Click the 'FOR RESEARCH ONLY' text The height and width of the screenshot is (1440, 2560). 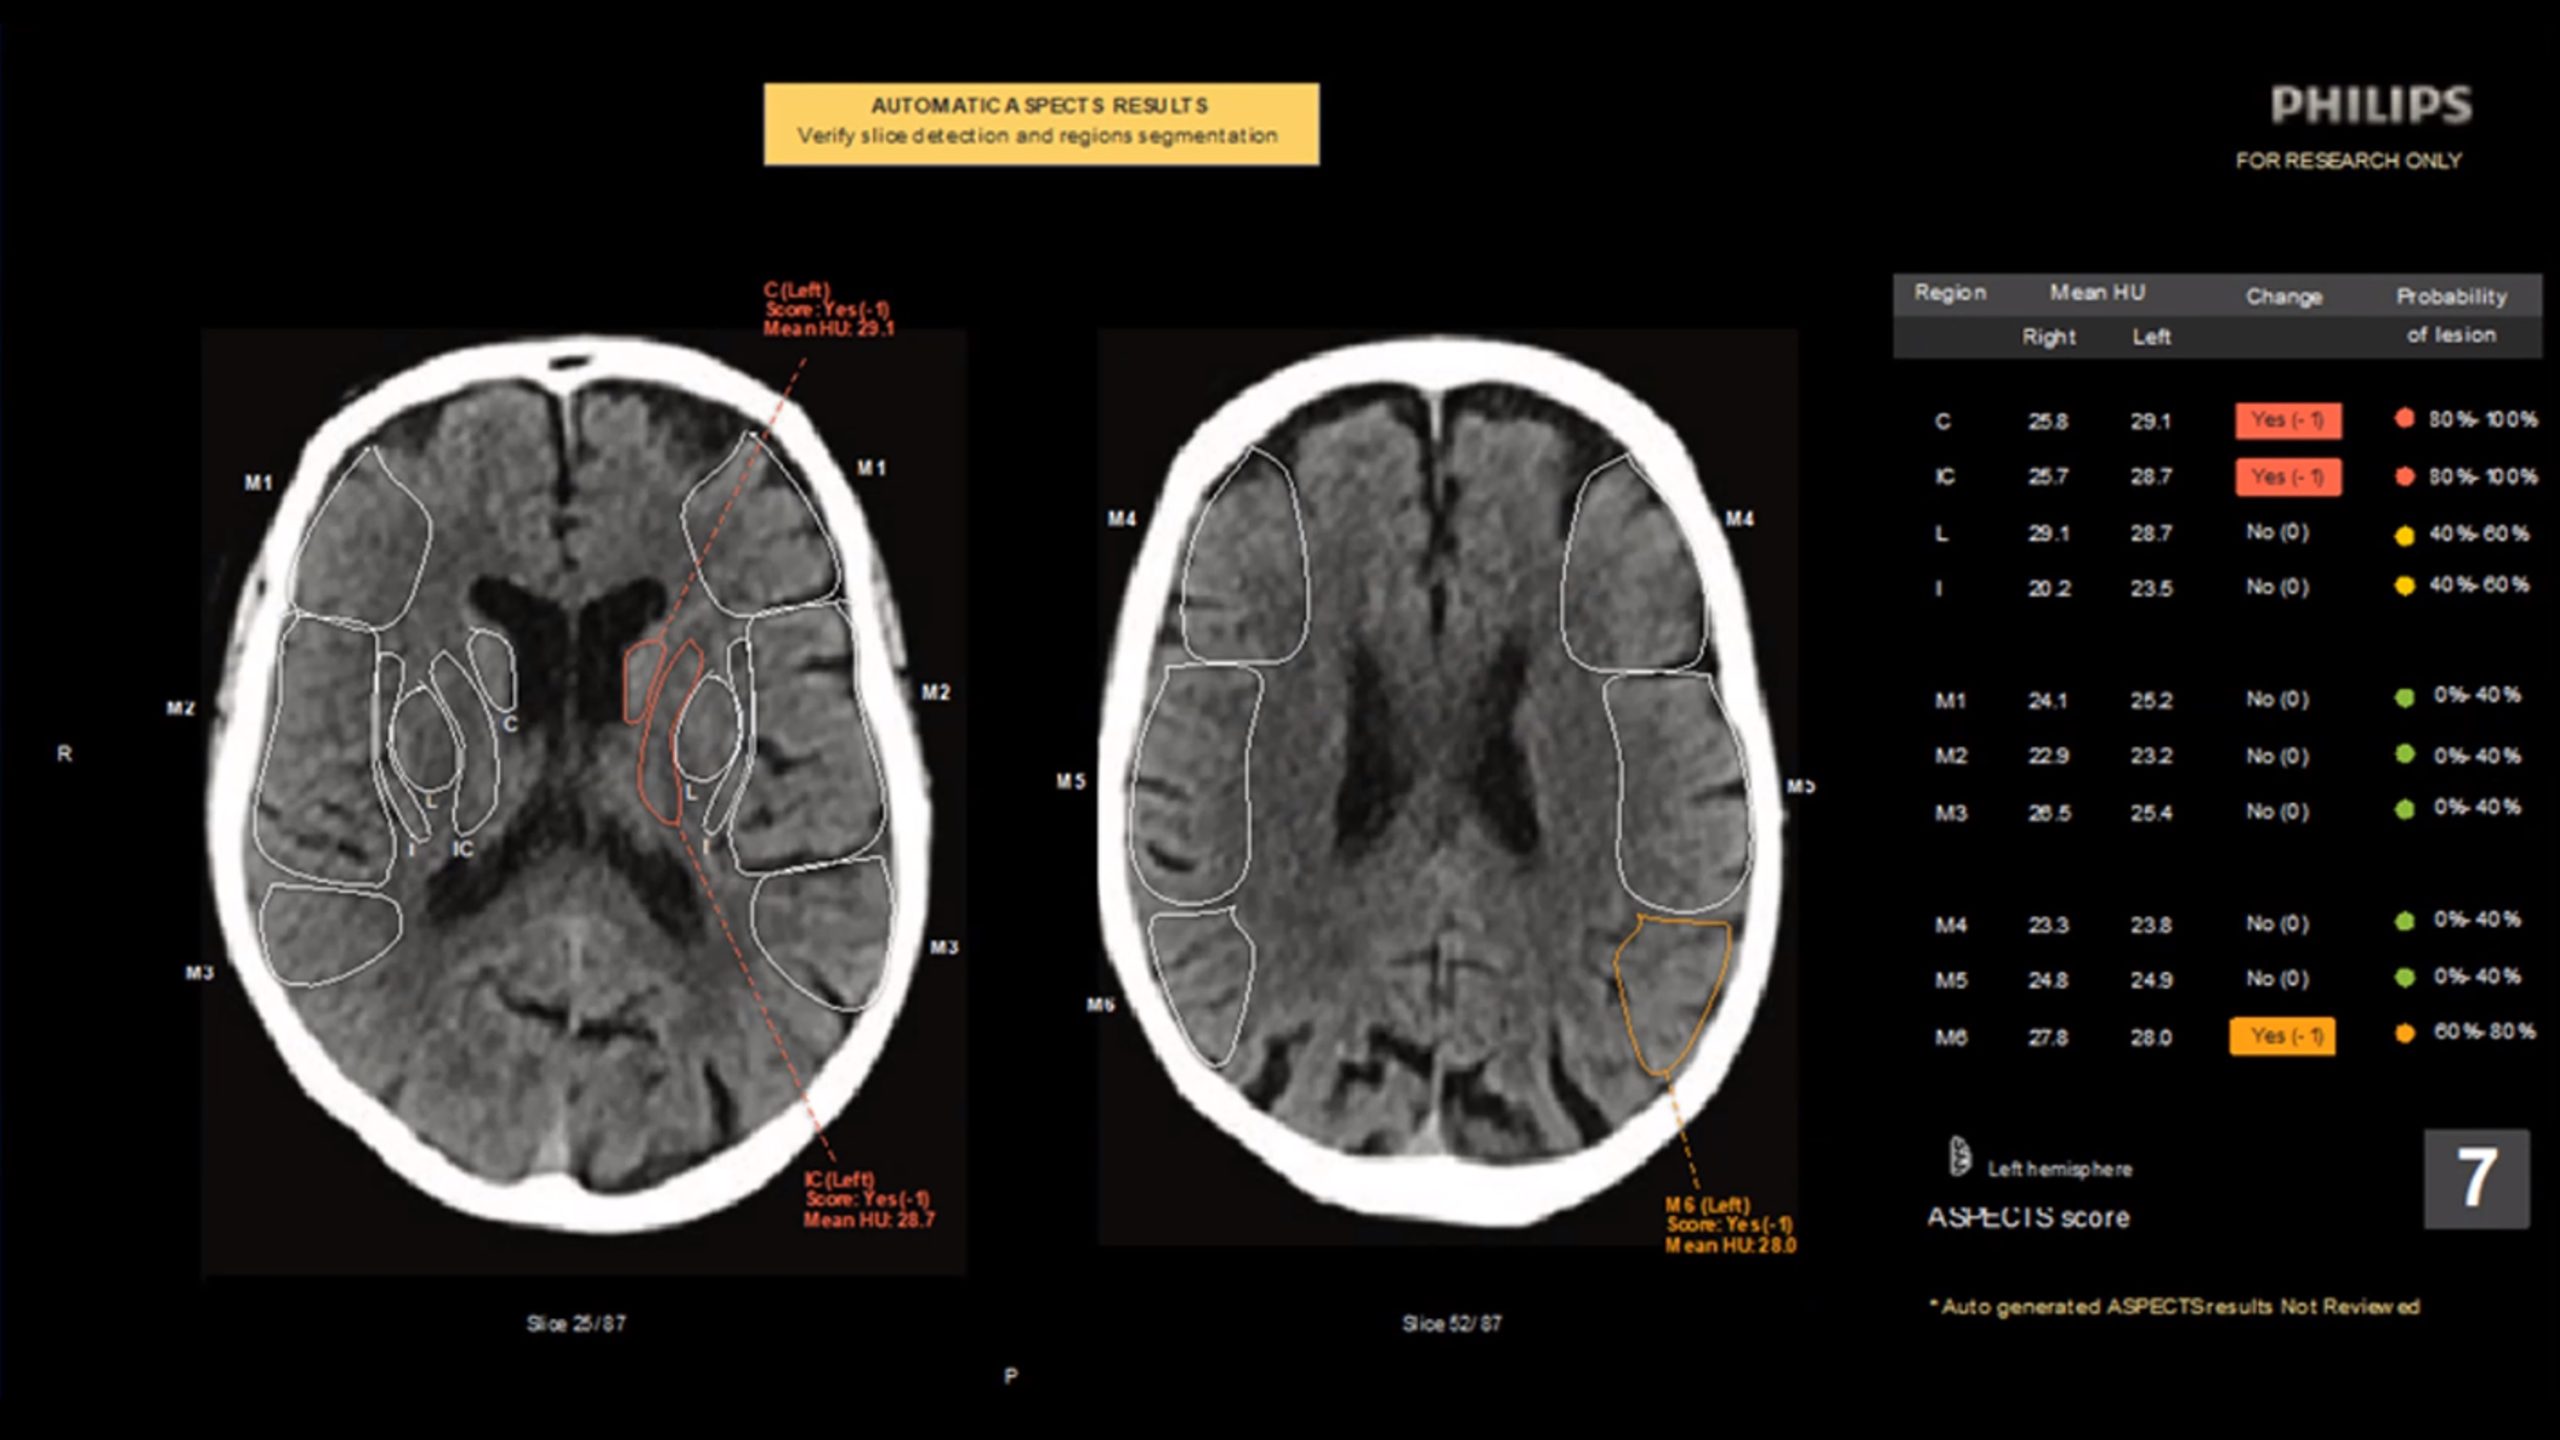pyautogui.click(x=2348, y=160)
